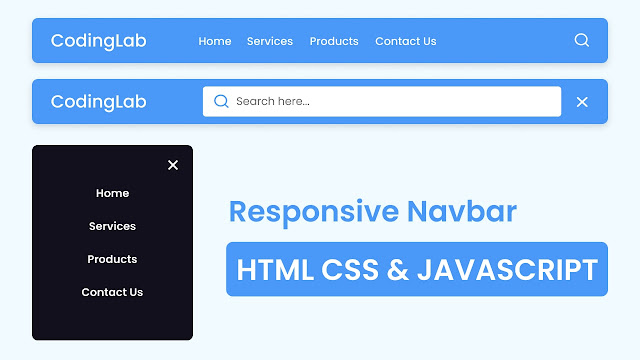Close the search bar with X icon
This screenshot has width=640, height=360.
coord(582,102)
